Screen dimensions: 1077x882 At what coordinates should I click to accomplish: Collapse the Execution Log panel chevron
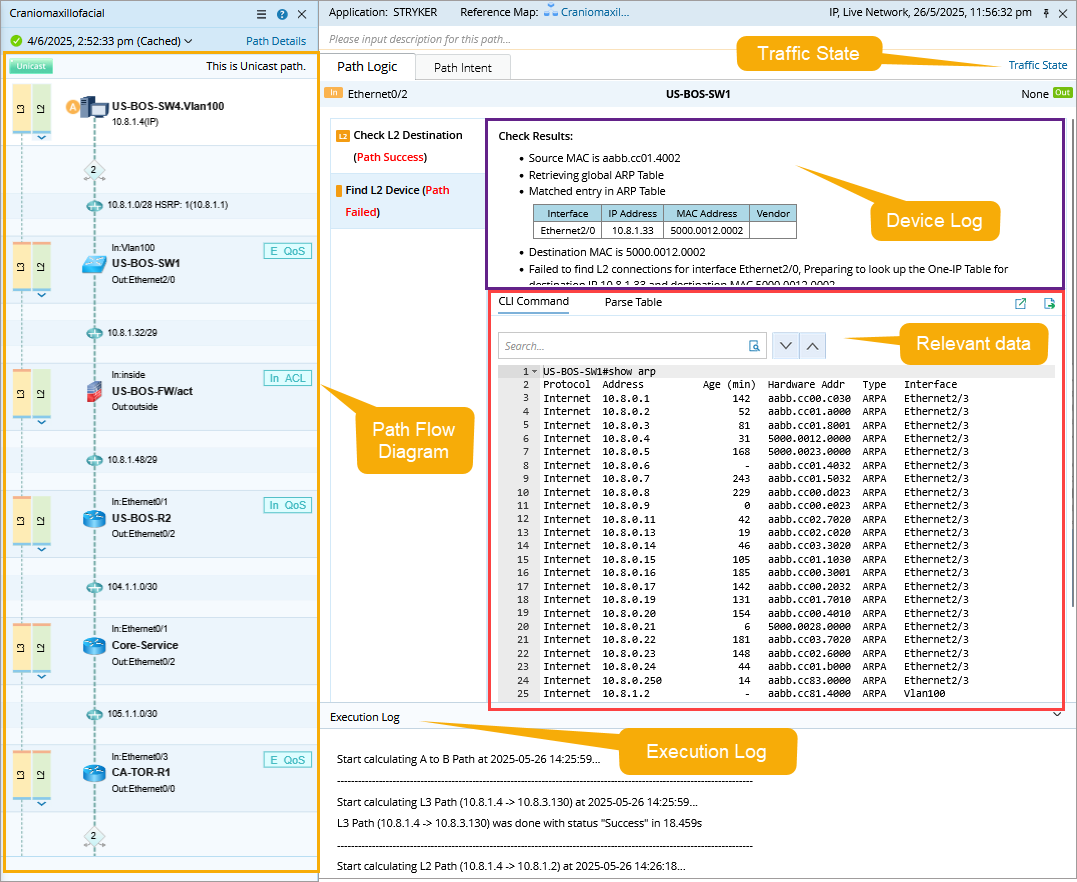coord(1058,715)
